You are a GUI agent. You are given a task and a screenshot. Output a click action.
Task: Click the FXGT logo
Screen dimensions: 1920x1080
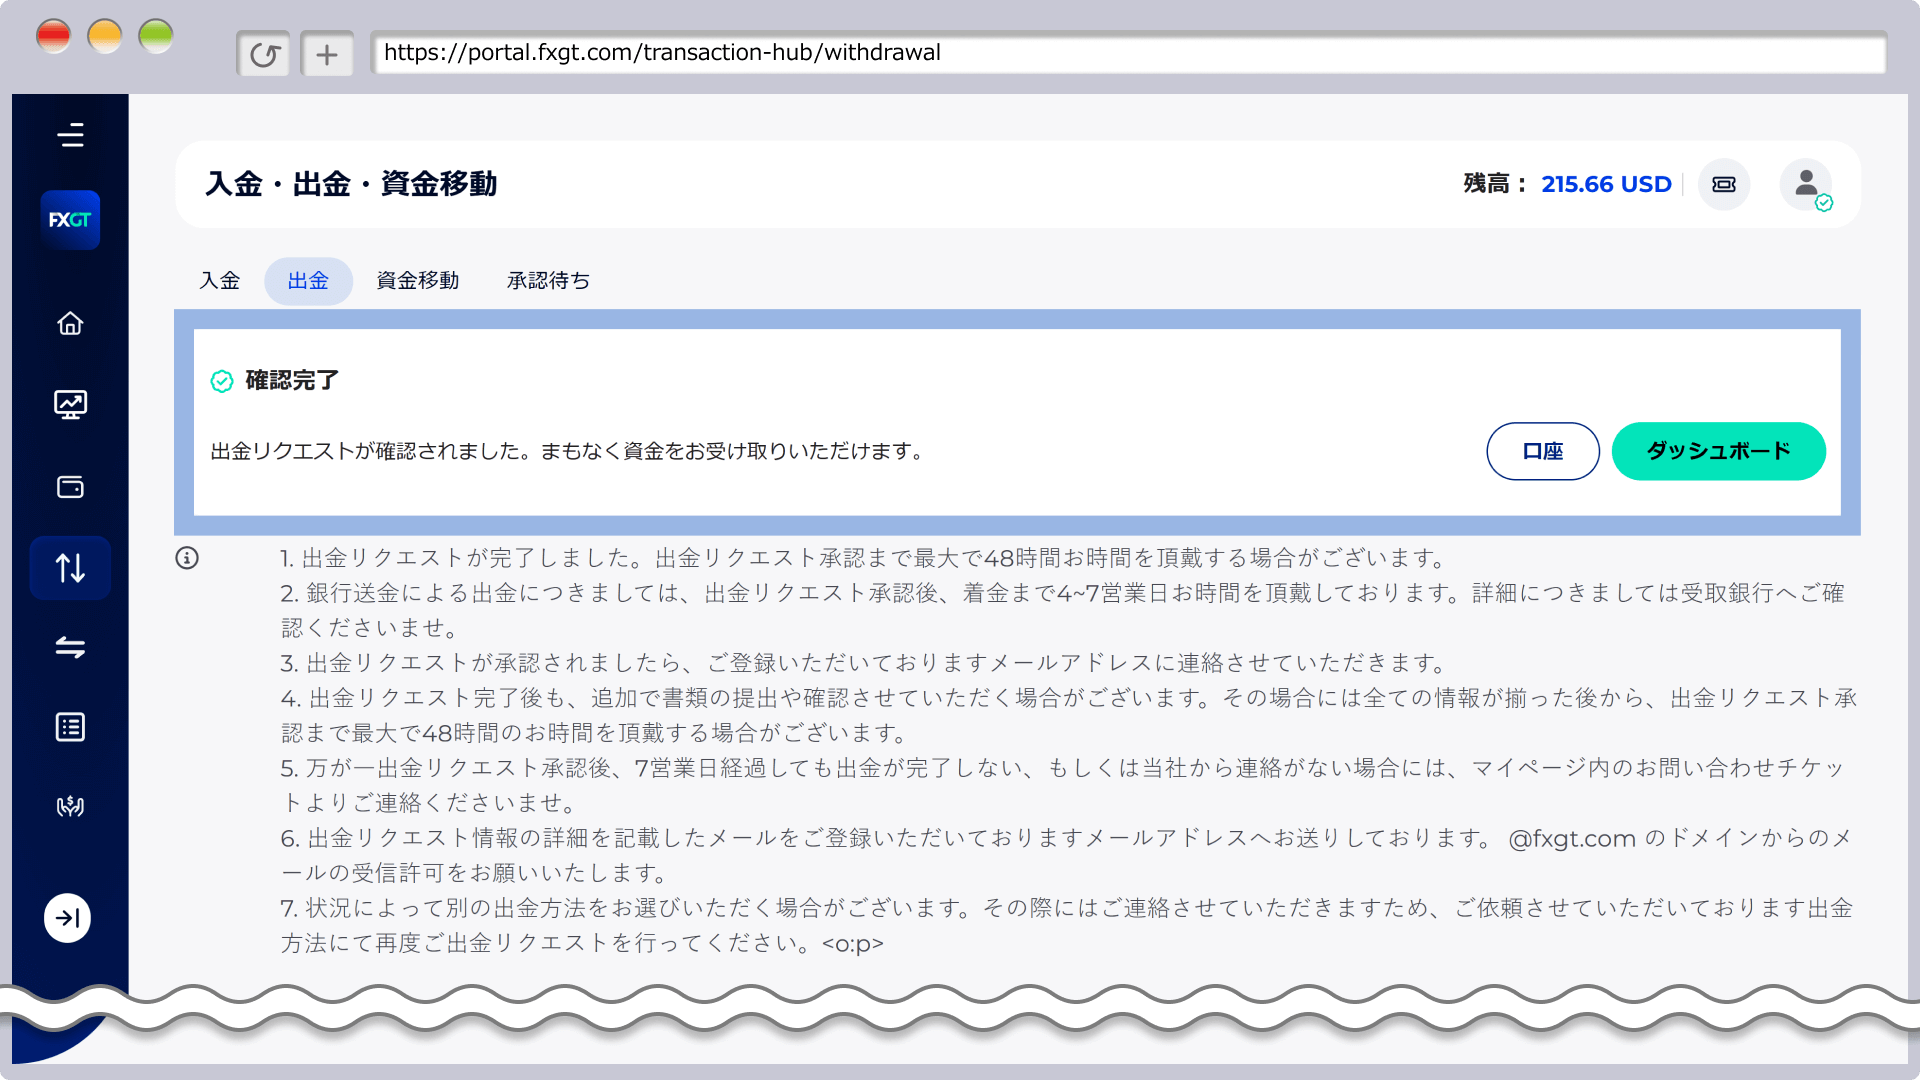(x=70, y=220)
